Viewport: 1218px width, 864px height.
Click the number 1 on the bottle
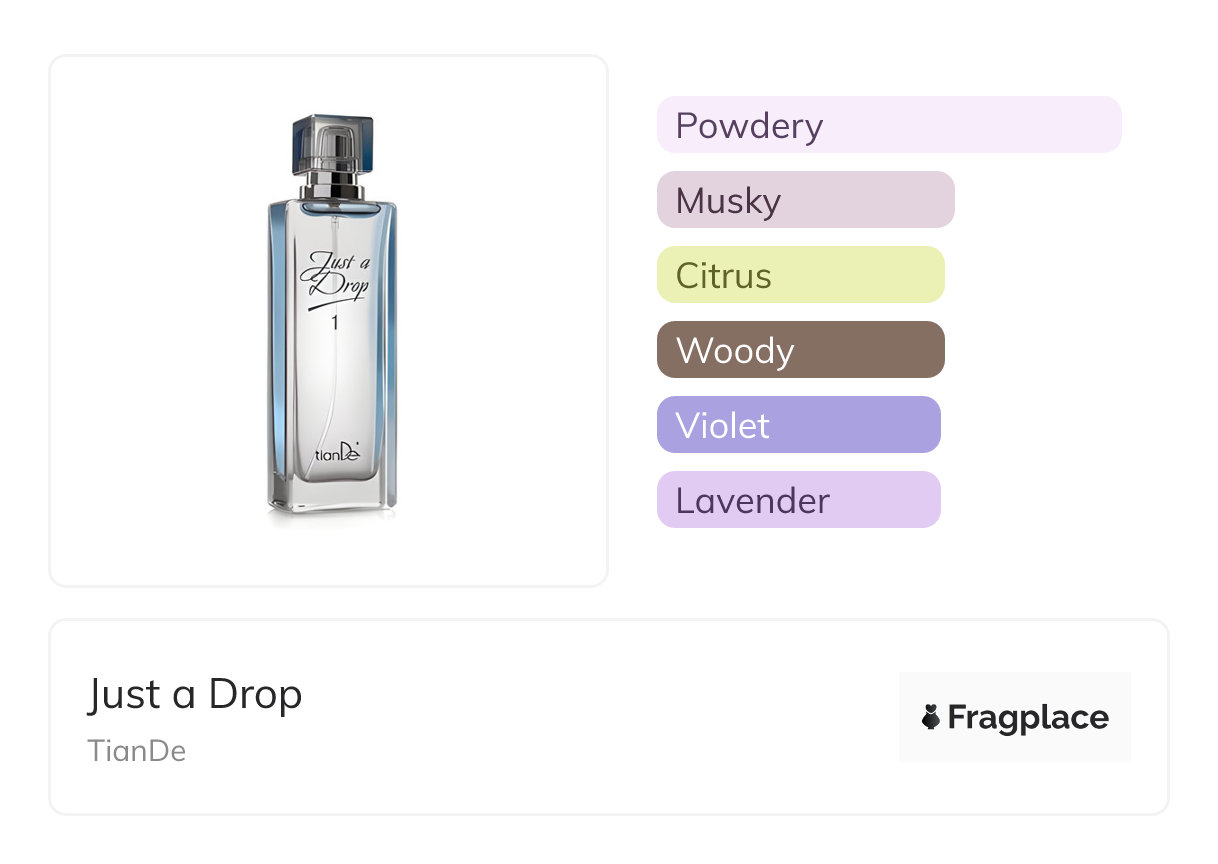[334, 323]
